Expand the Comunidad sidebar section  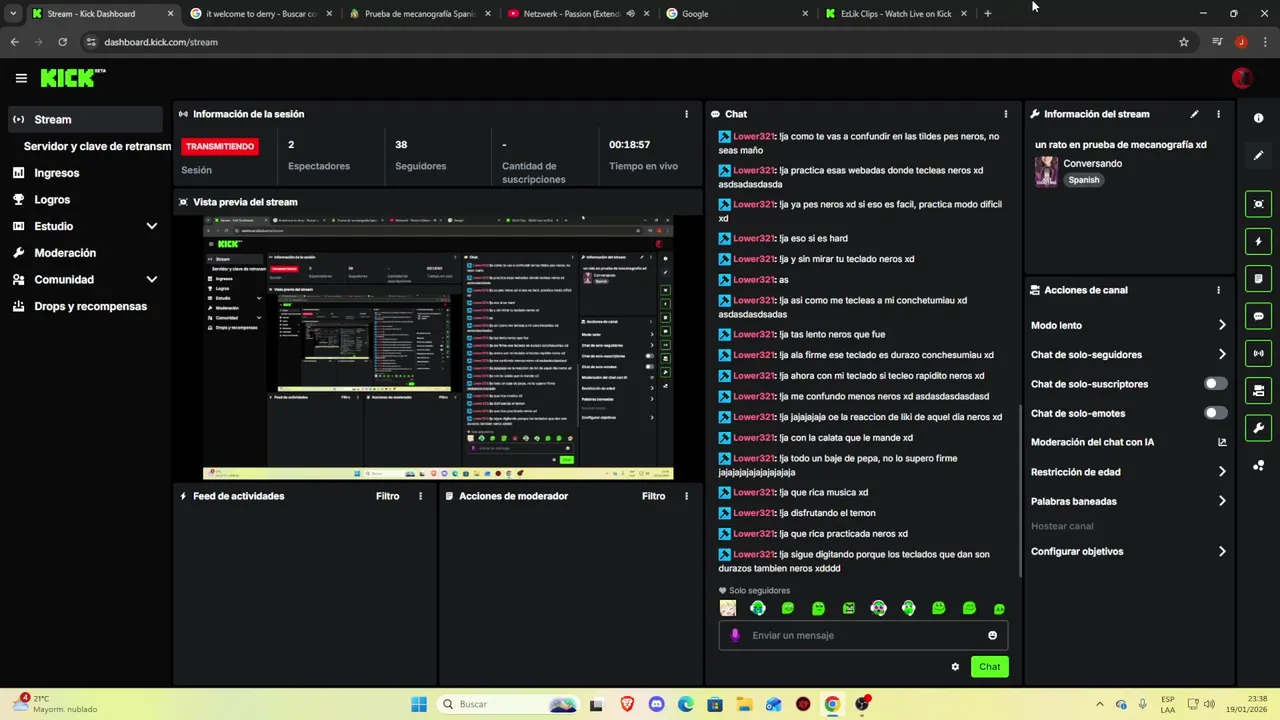click(x=152, y=280)
